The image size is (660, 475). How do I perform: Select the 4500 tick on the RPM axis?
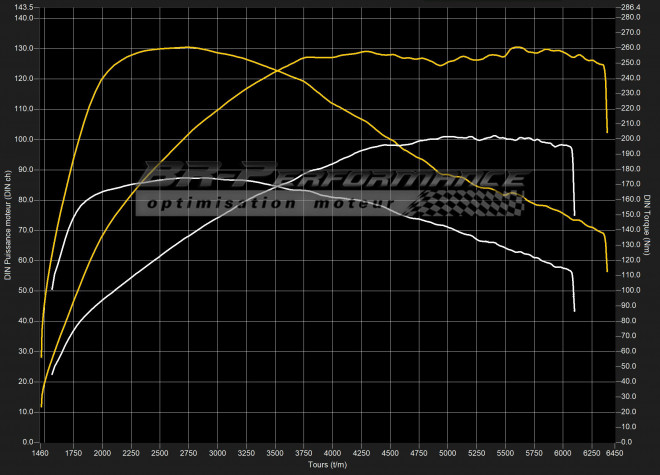point(389,453)
